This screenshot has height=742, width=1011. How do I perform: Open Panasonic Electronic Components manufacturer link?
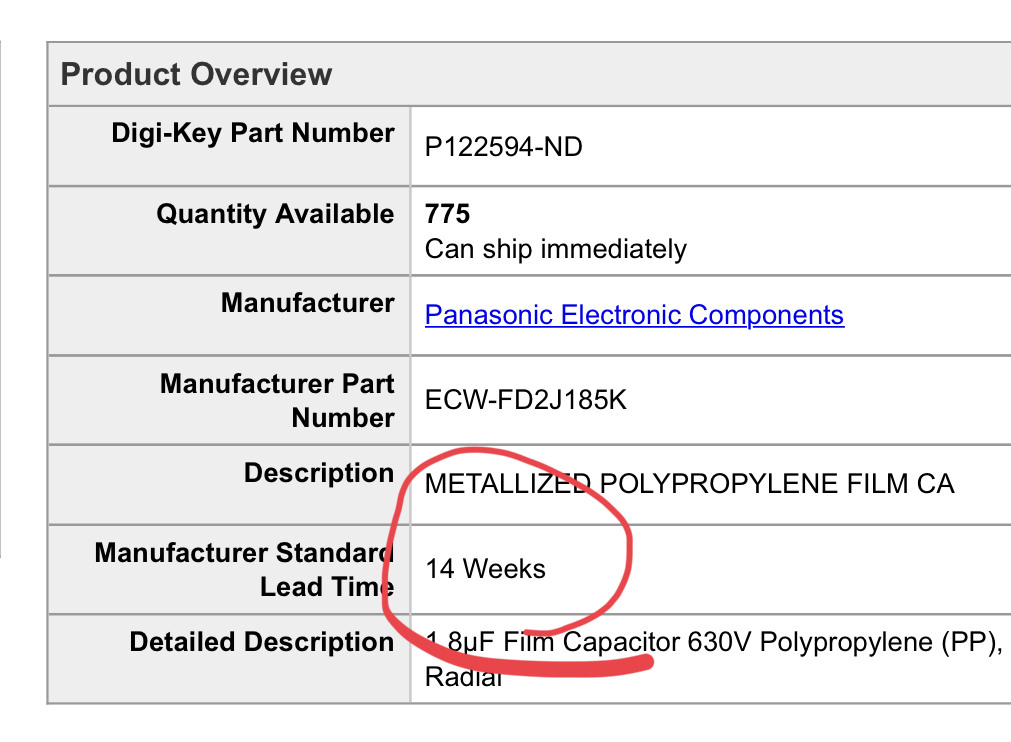click(634, 315)
